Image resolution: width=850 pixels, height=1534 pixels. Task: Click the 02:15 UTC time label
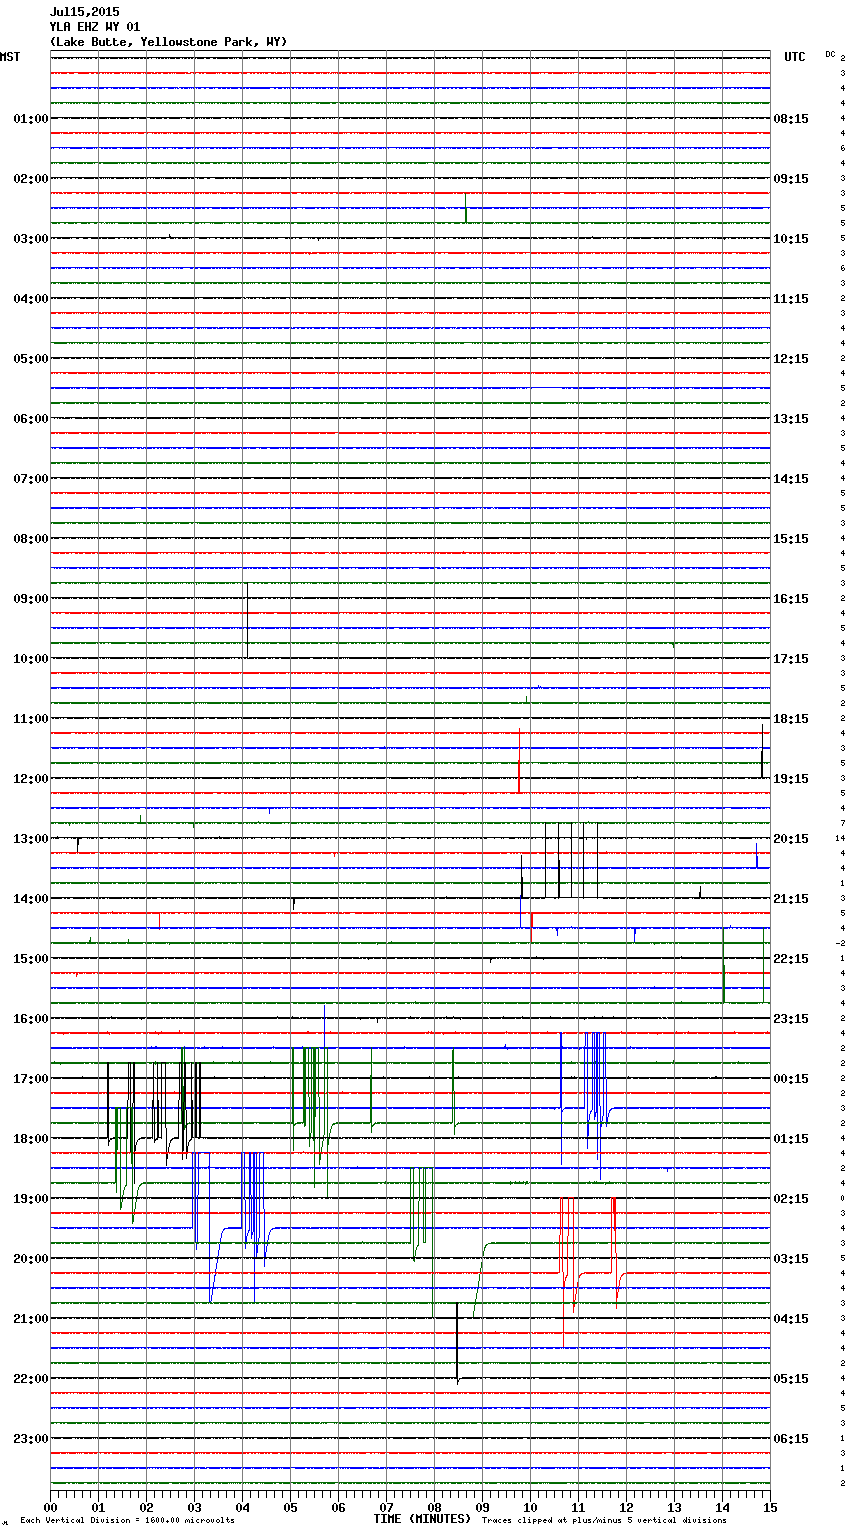coord(791,1199)
